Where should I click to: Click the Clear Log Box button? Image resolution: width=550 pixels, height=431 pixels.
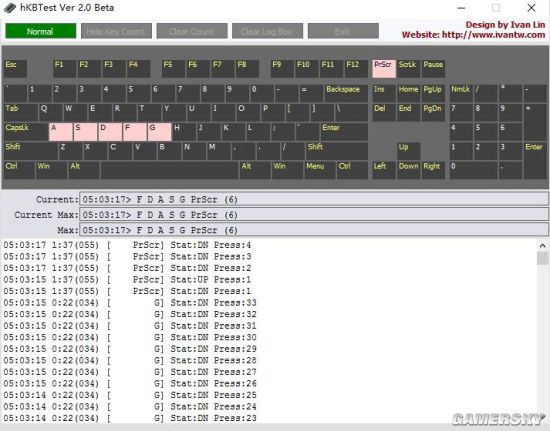[x=267, y=31]
